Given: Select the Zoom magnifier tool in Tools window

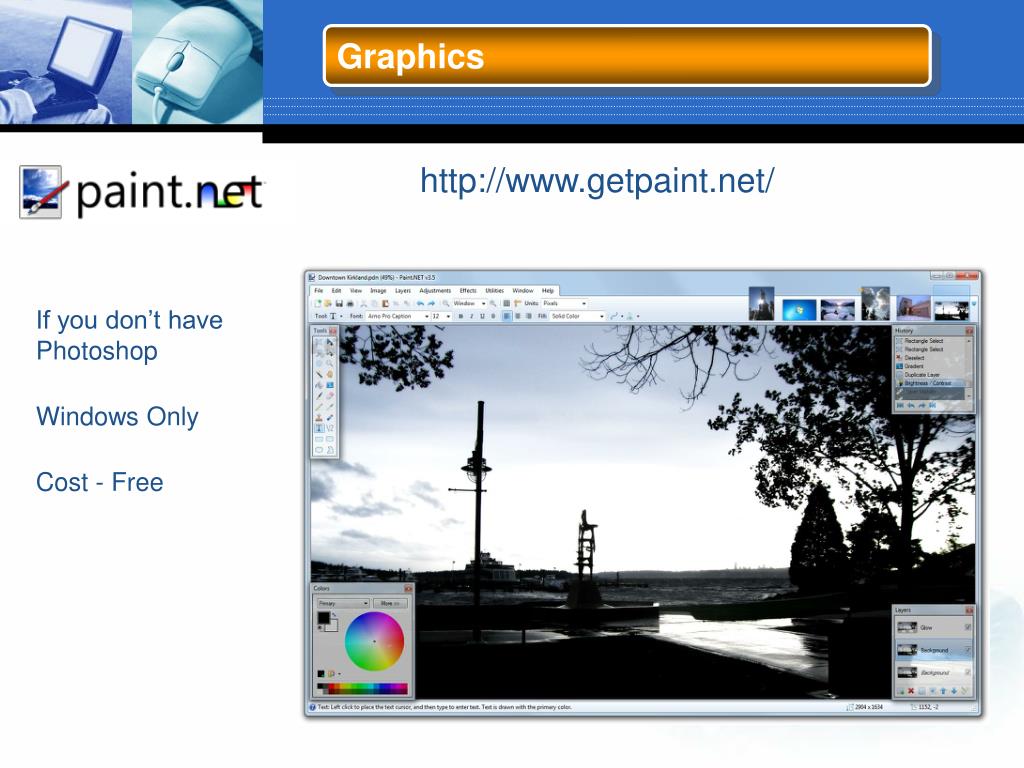Looking at the screenshot, I should 330,363.
